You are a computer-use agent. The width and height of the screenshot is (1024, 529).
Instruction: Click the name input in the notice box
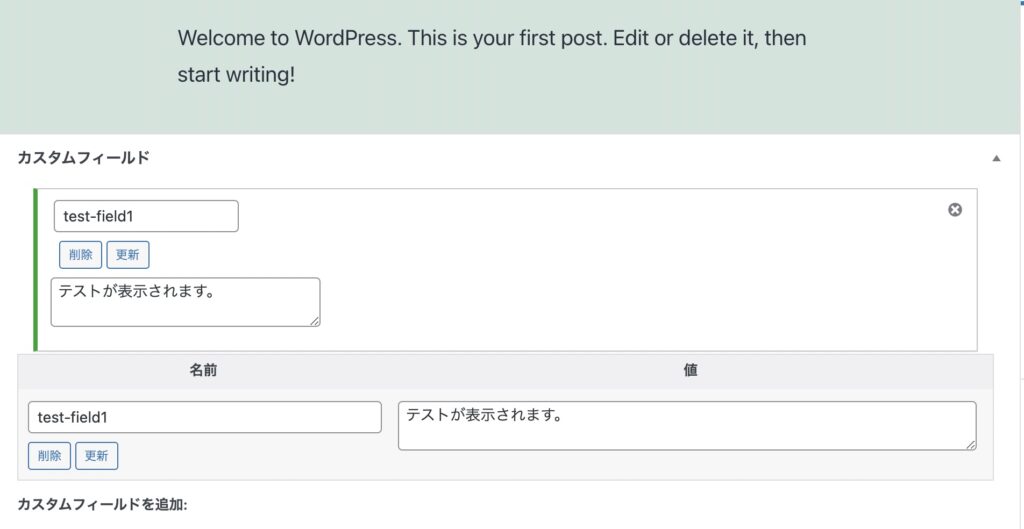point(146,216)
